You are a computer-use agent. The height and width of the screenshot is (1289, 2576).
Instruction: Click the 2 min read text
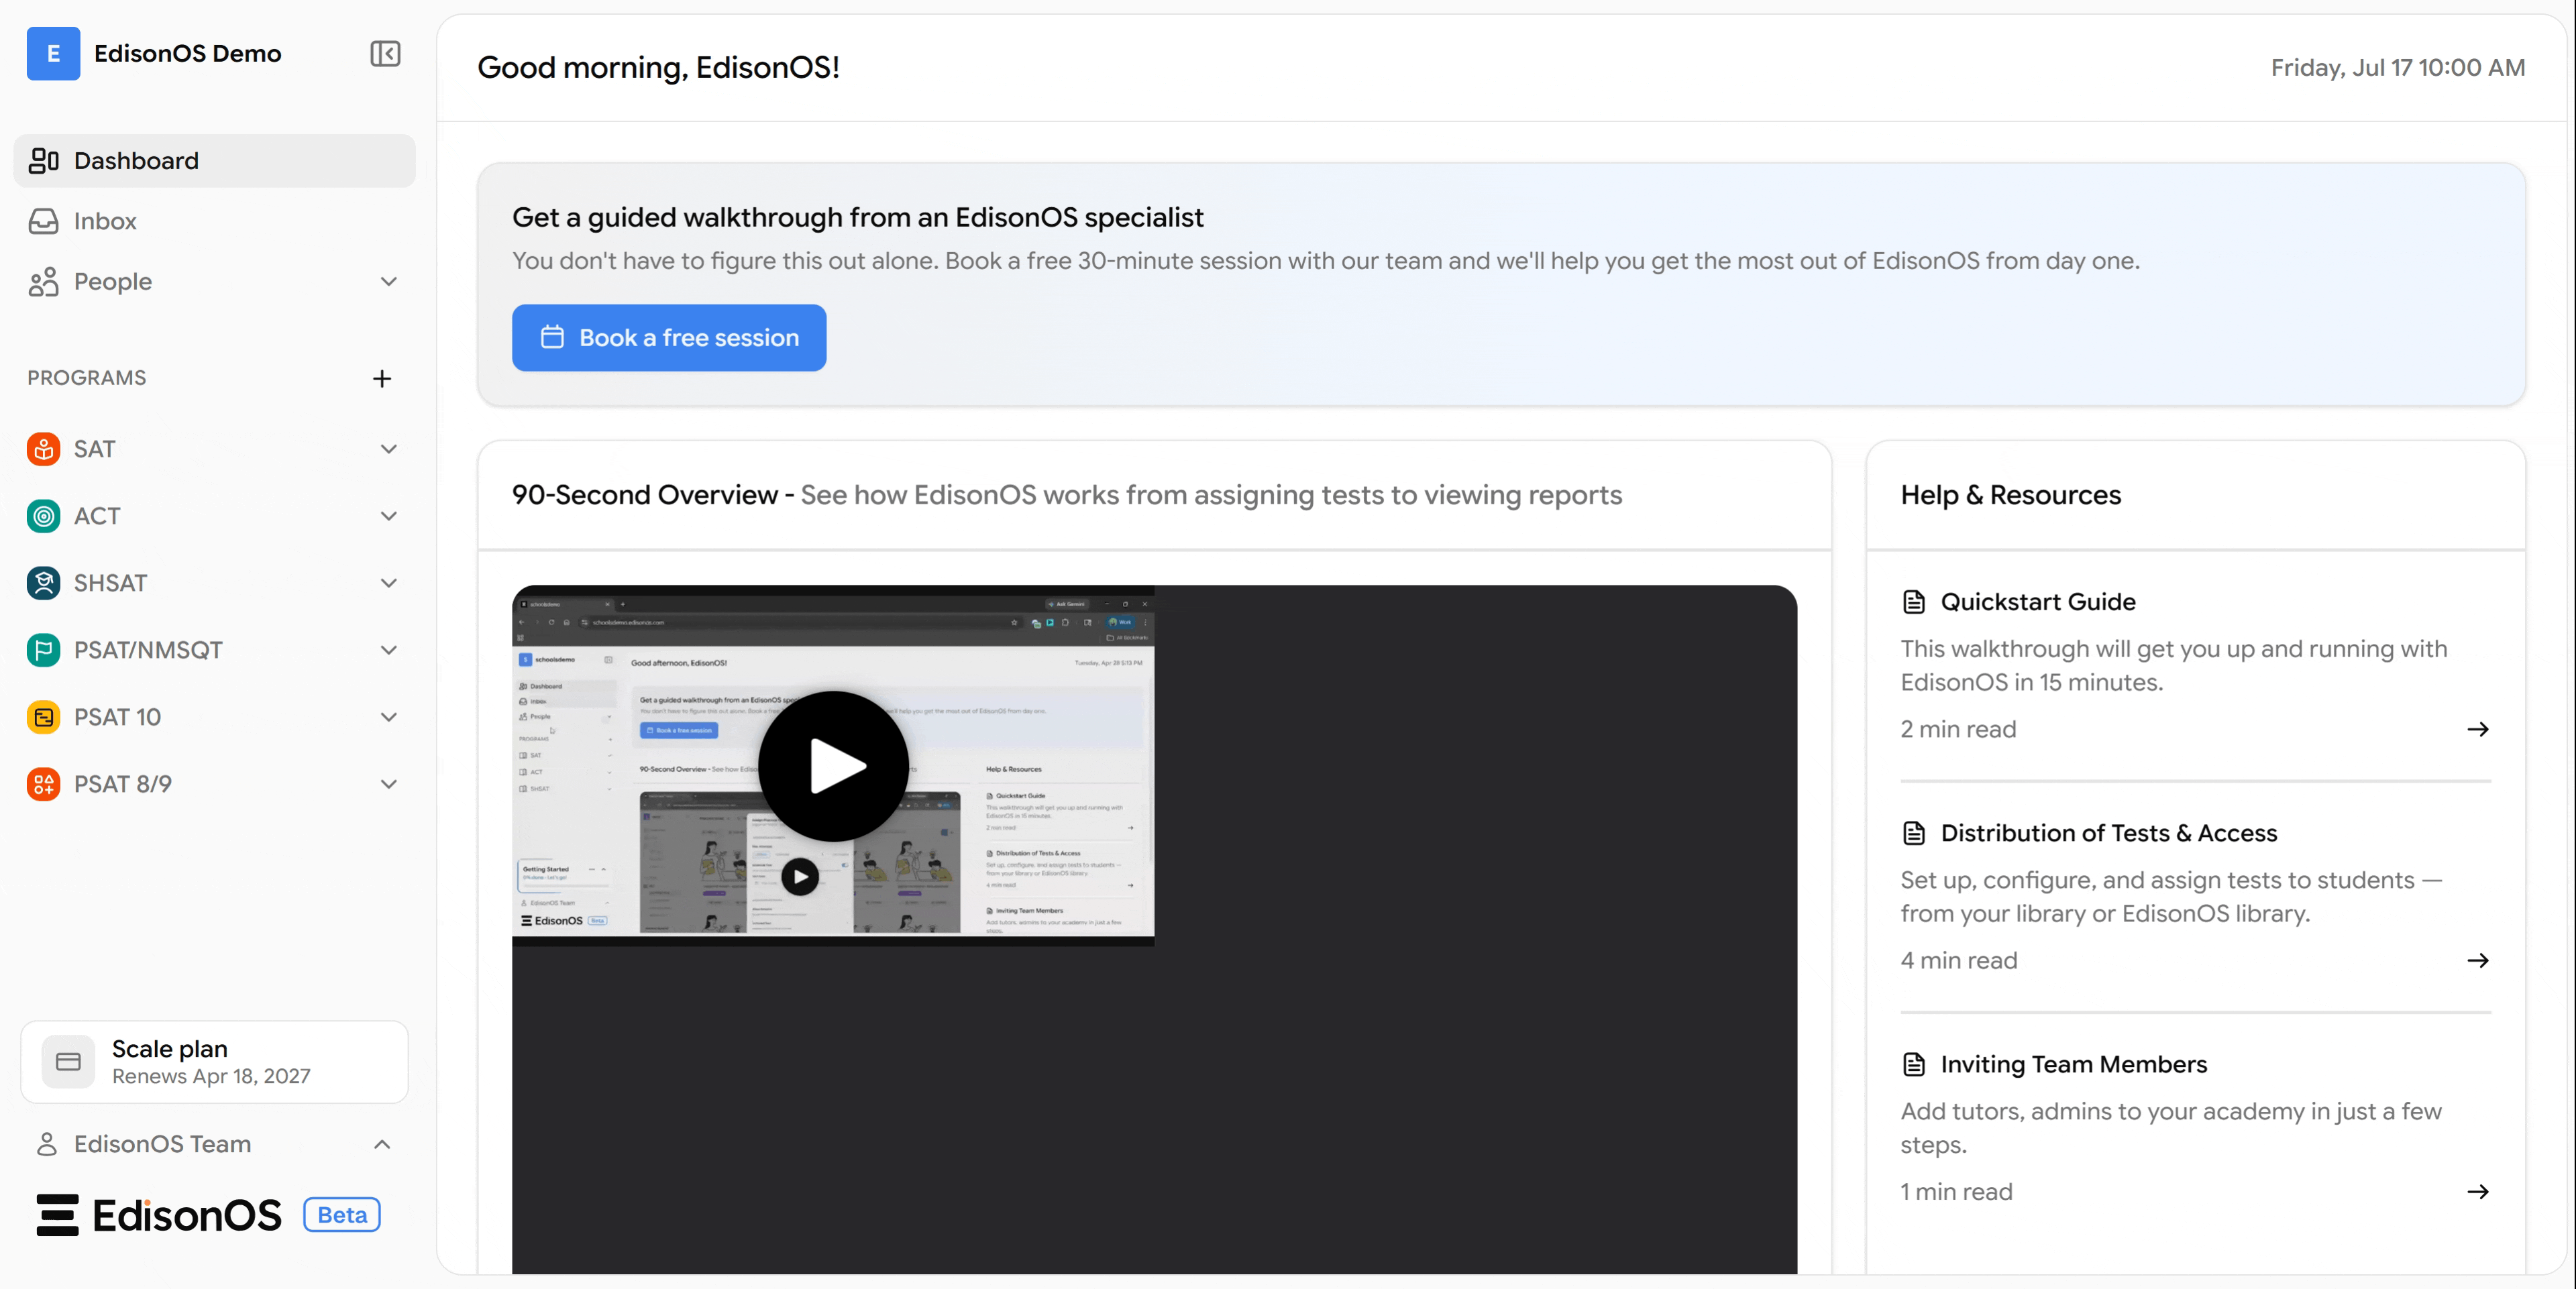coord(1958,730)
